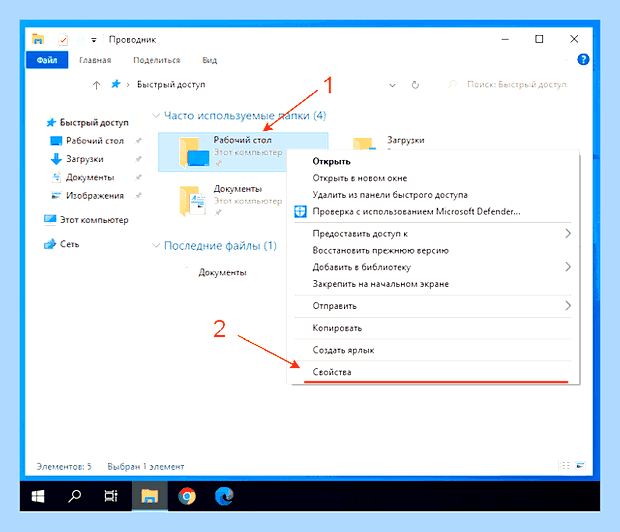This screenshot has height=532, width=620.
Task: Switch to the Поделиться ribbon tab
Action: (157, 60)
